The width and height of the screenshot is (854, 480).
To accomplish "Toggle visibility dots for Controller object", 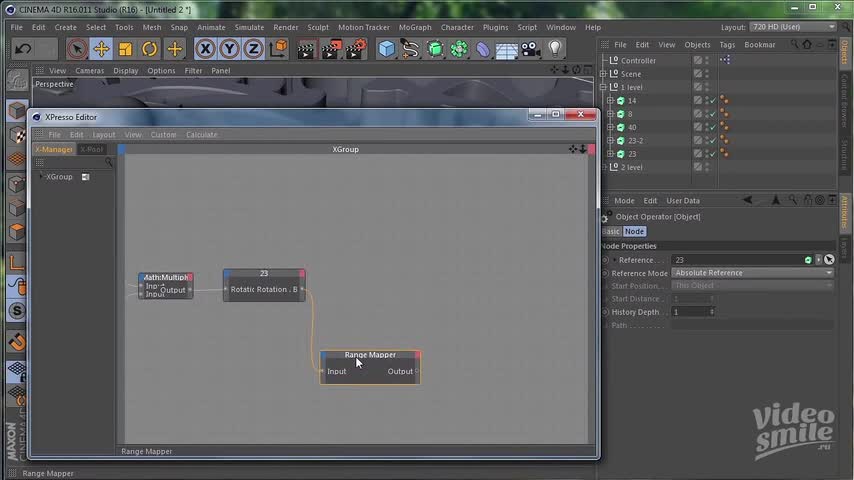I will pos(707,60).
